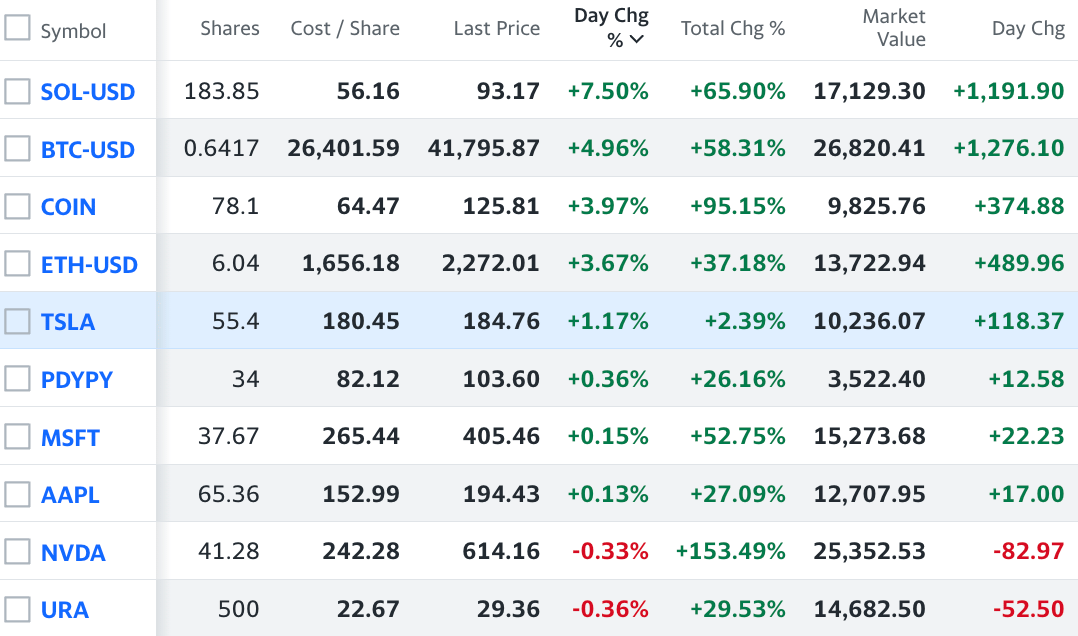Sort by the Symbol column header

click(73, 31)
